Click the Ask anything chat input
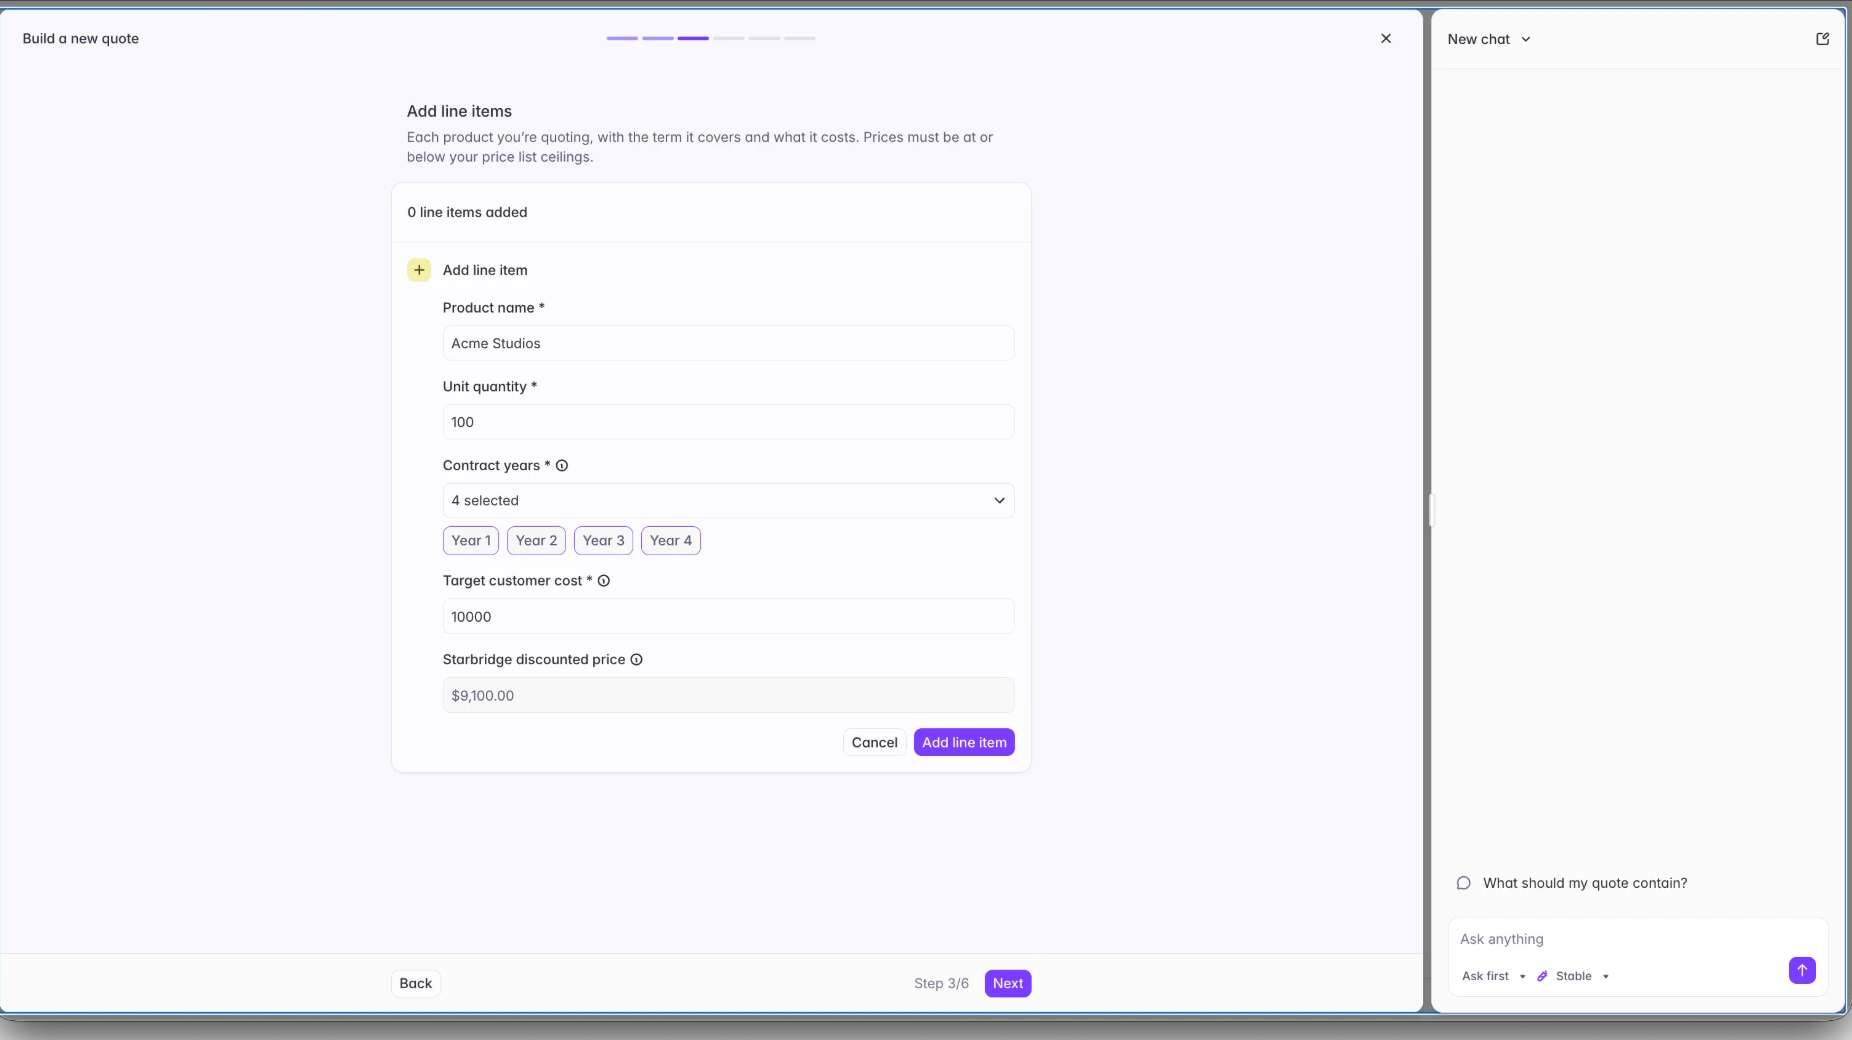Image resolution: width=1852 pixels, height=1040 pixels. click(x=1638, y=939)
